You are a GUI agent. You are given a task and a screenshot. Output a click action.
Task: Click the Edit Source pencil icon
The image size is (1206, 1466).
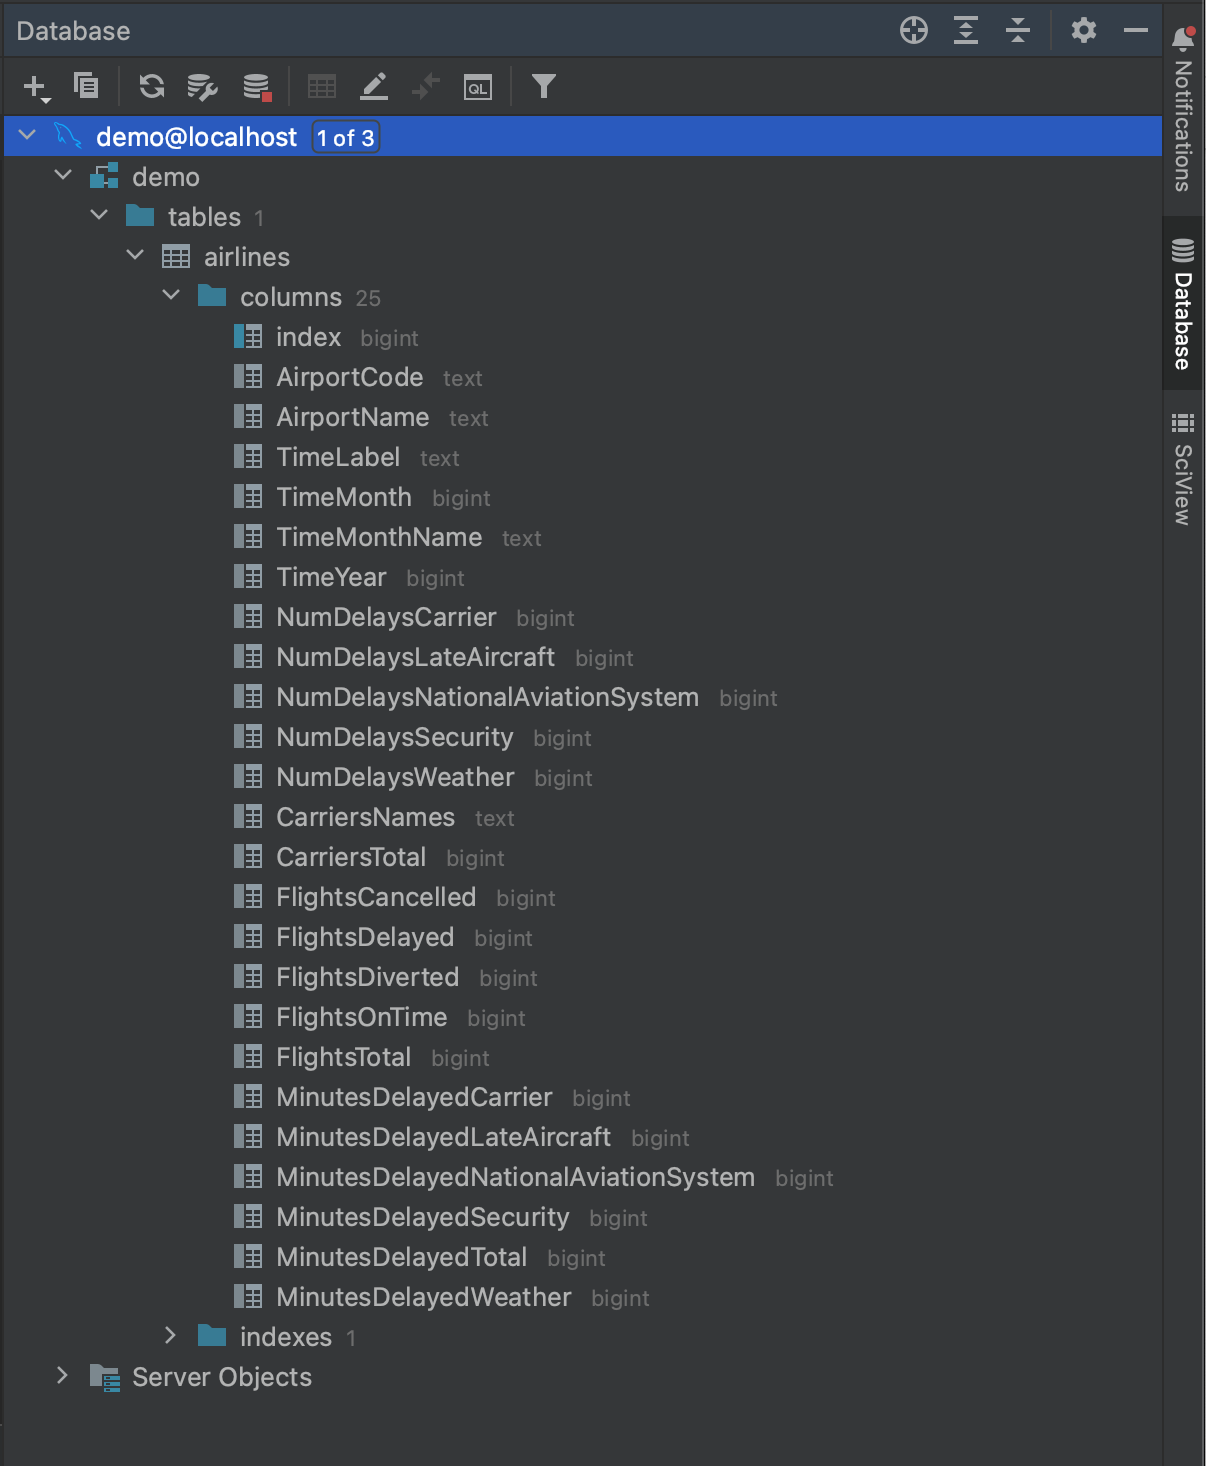tap(374, 87)
